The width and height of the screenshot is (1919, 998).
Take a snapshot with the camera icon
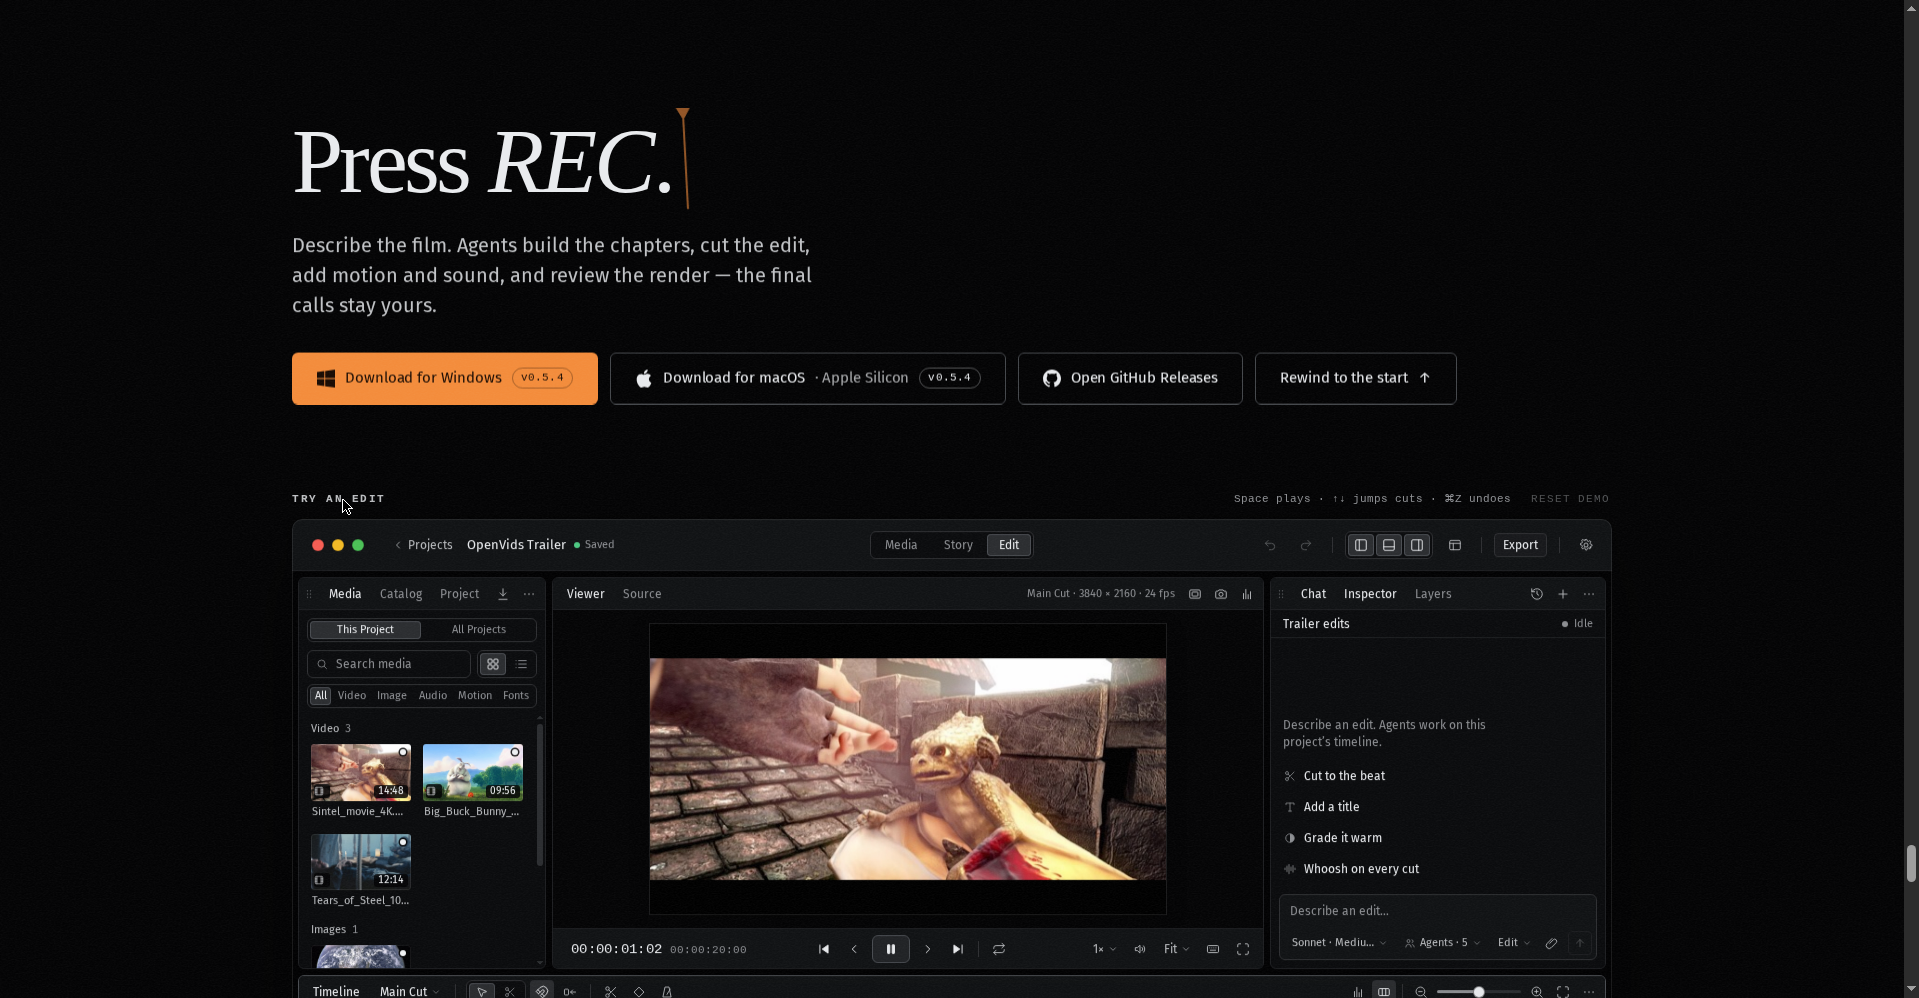pos(1221,594)
